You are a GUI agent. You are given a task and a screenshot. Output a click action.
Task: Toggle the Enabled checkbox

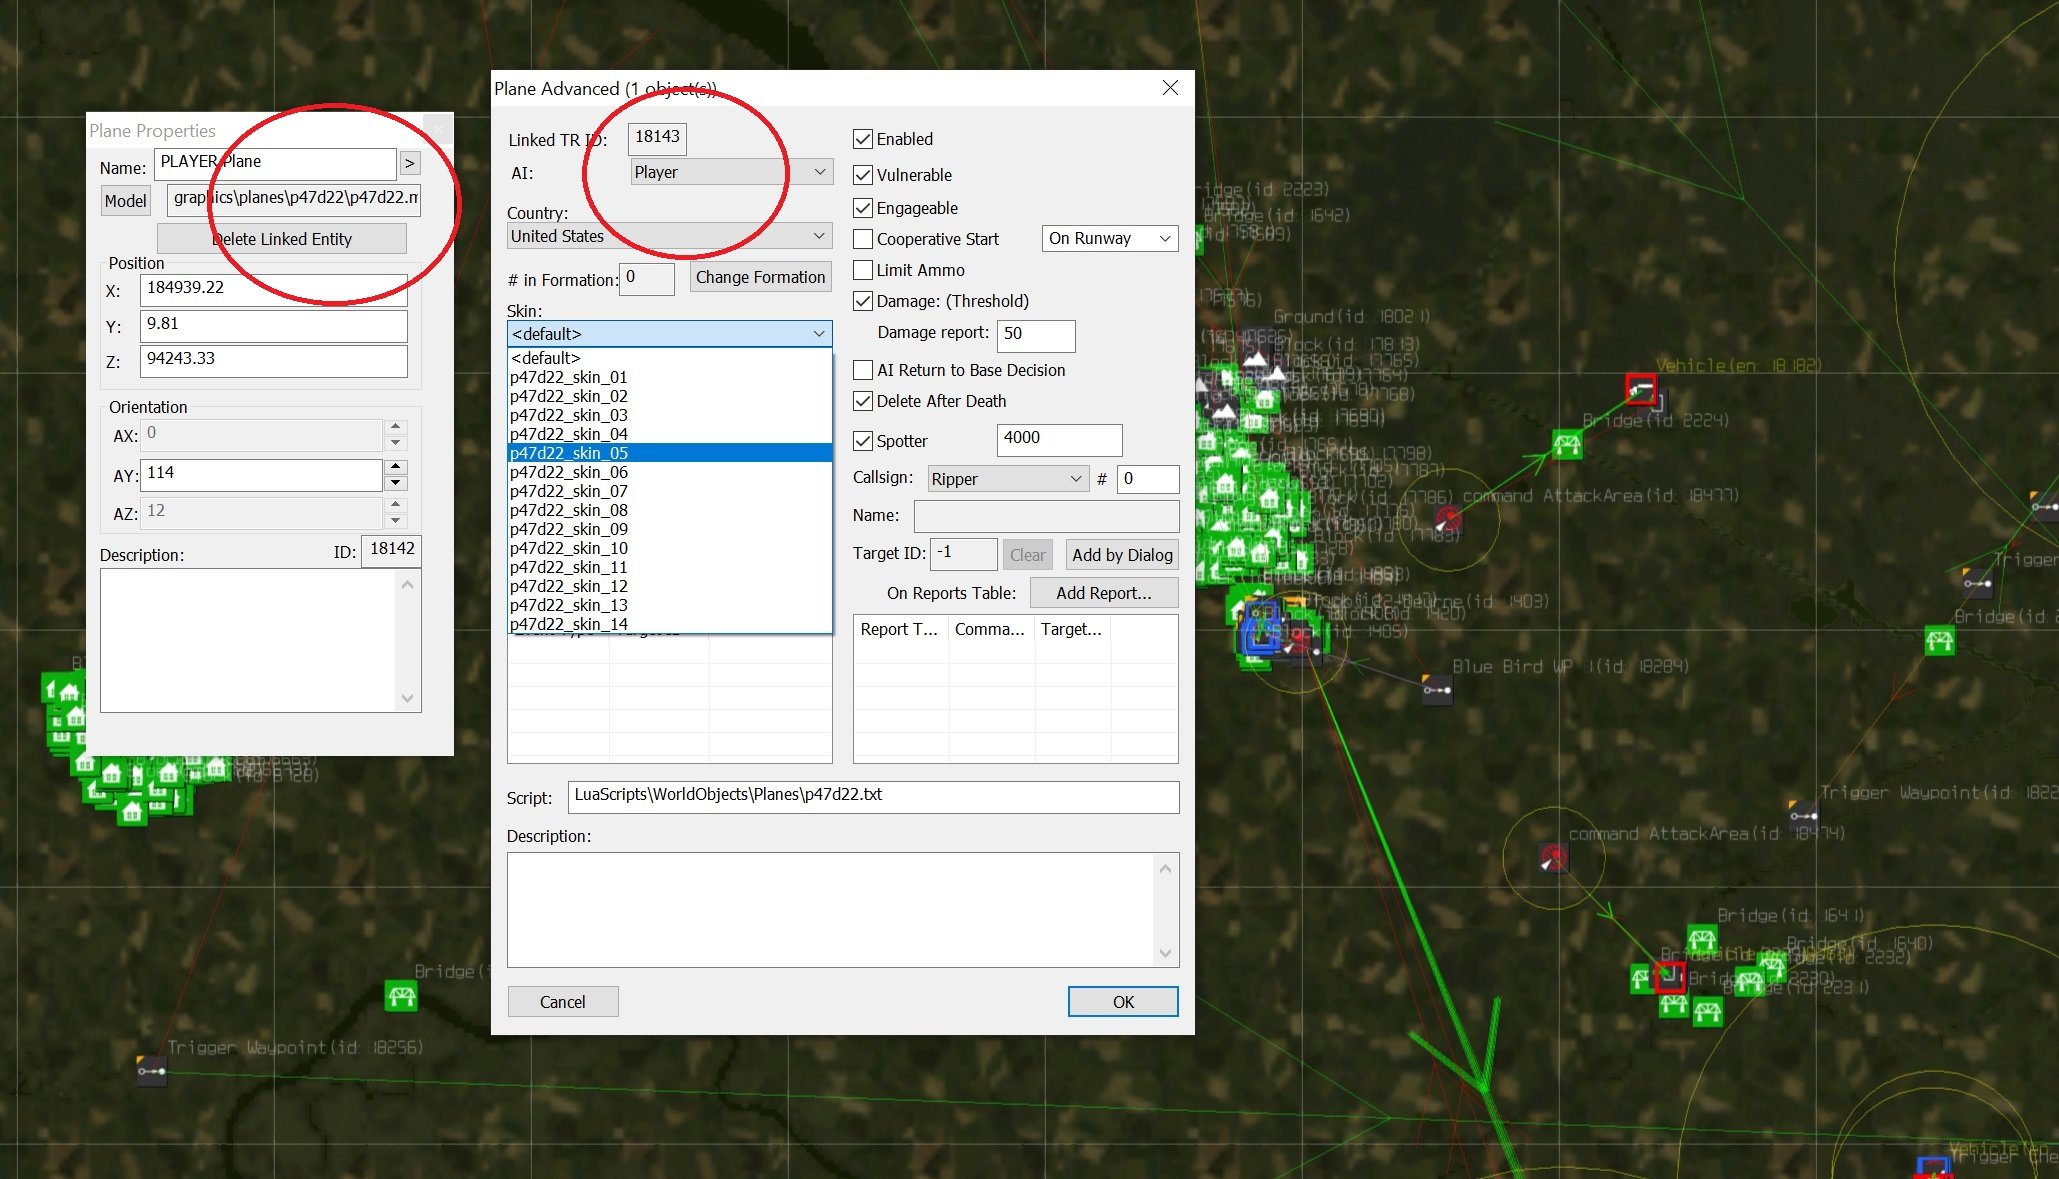[x=863, y=139]
